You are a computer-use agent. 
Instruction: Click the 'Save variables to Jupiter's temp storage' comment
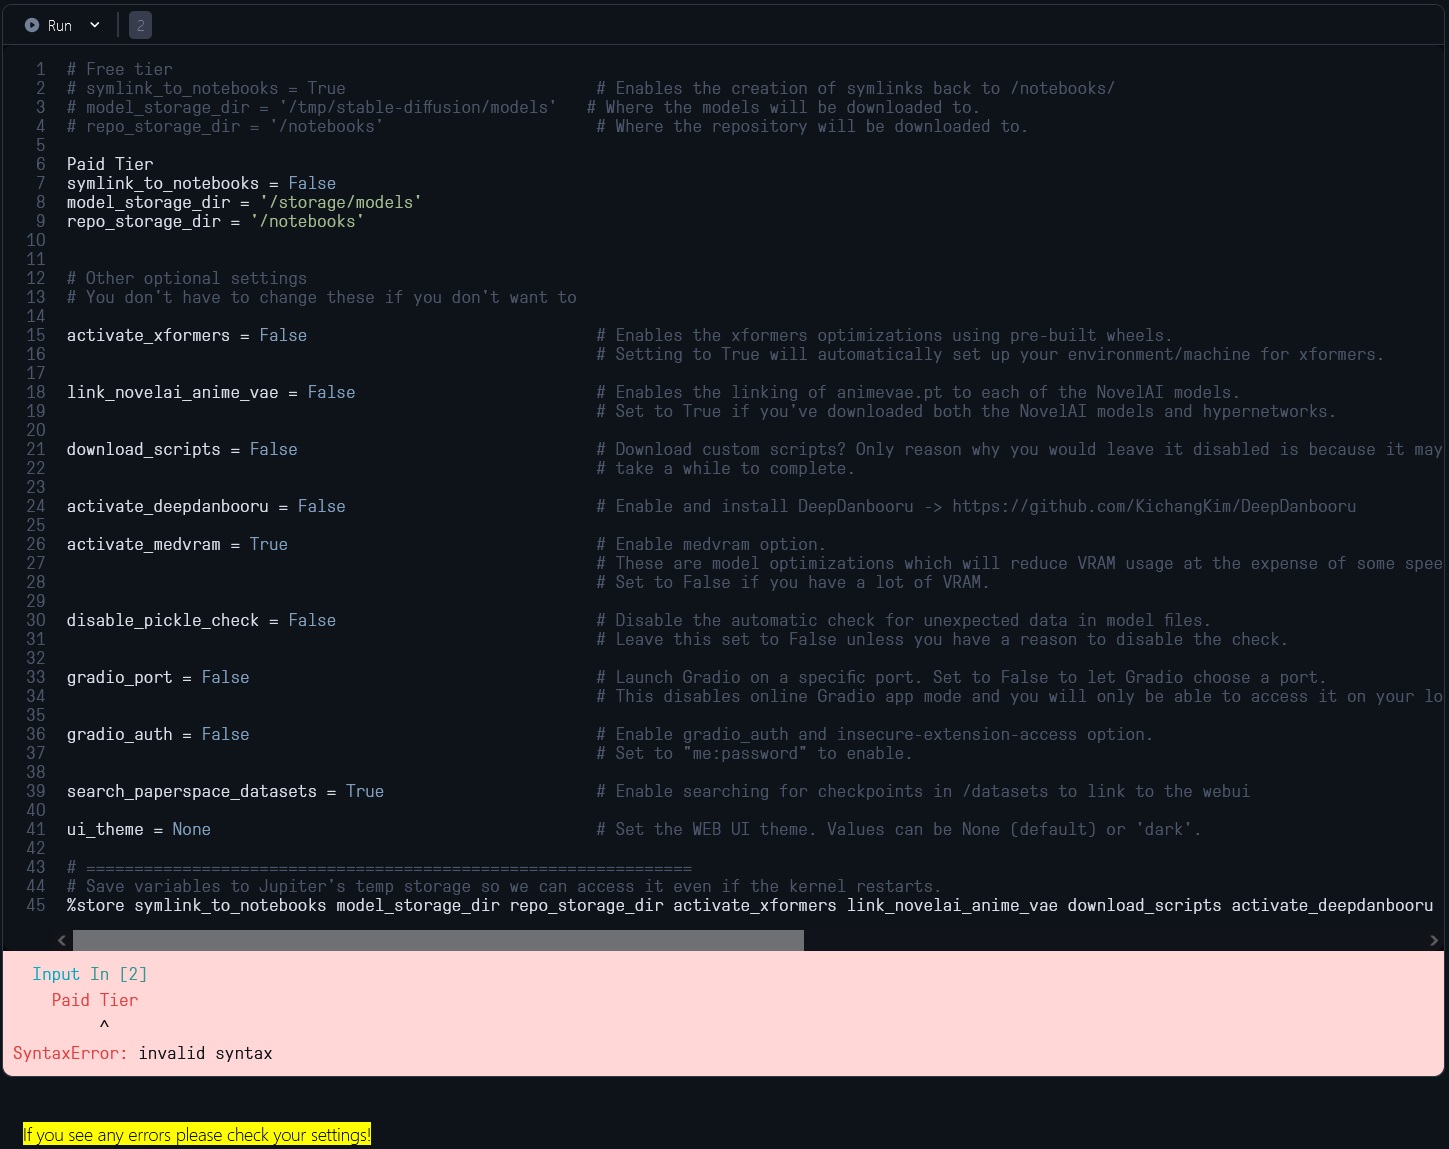point(504,886)
